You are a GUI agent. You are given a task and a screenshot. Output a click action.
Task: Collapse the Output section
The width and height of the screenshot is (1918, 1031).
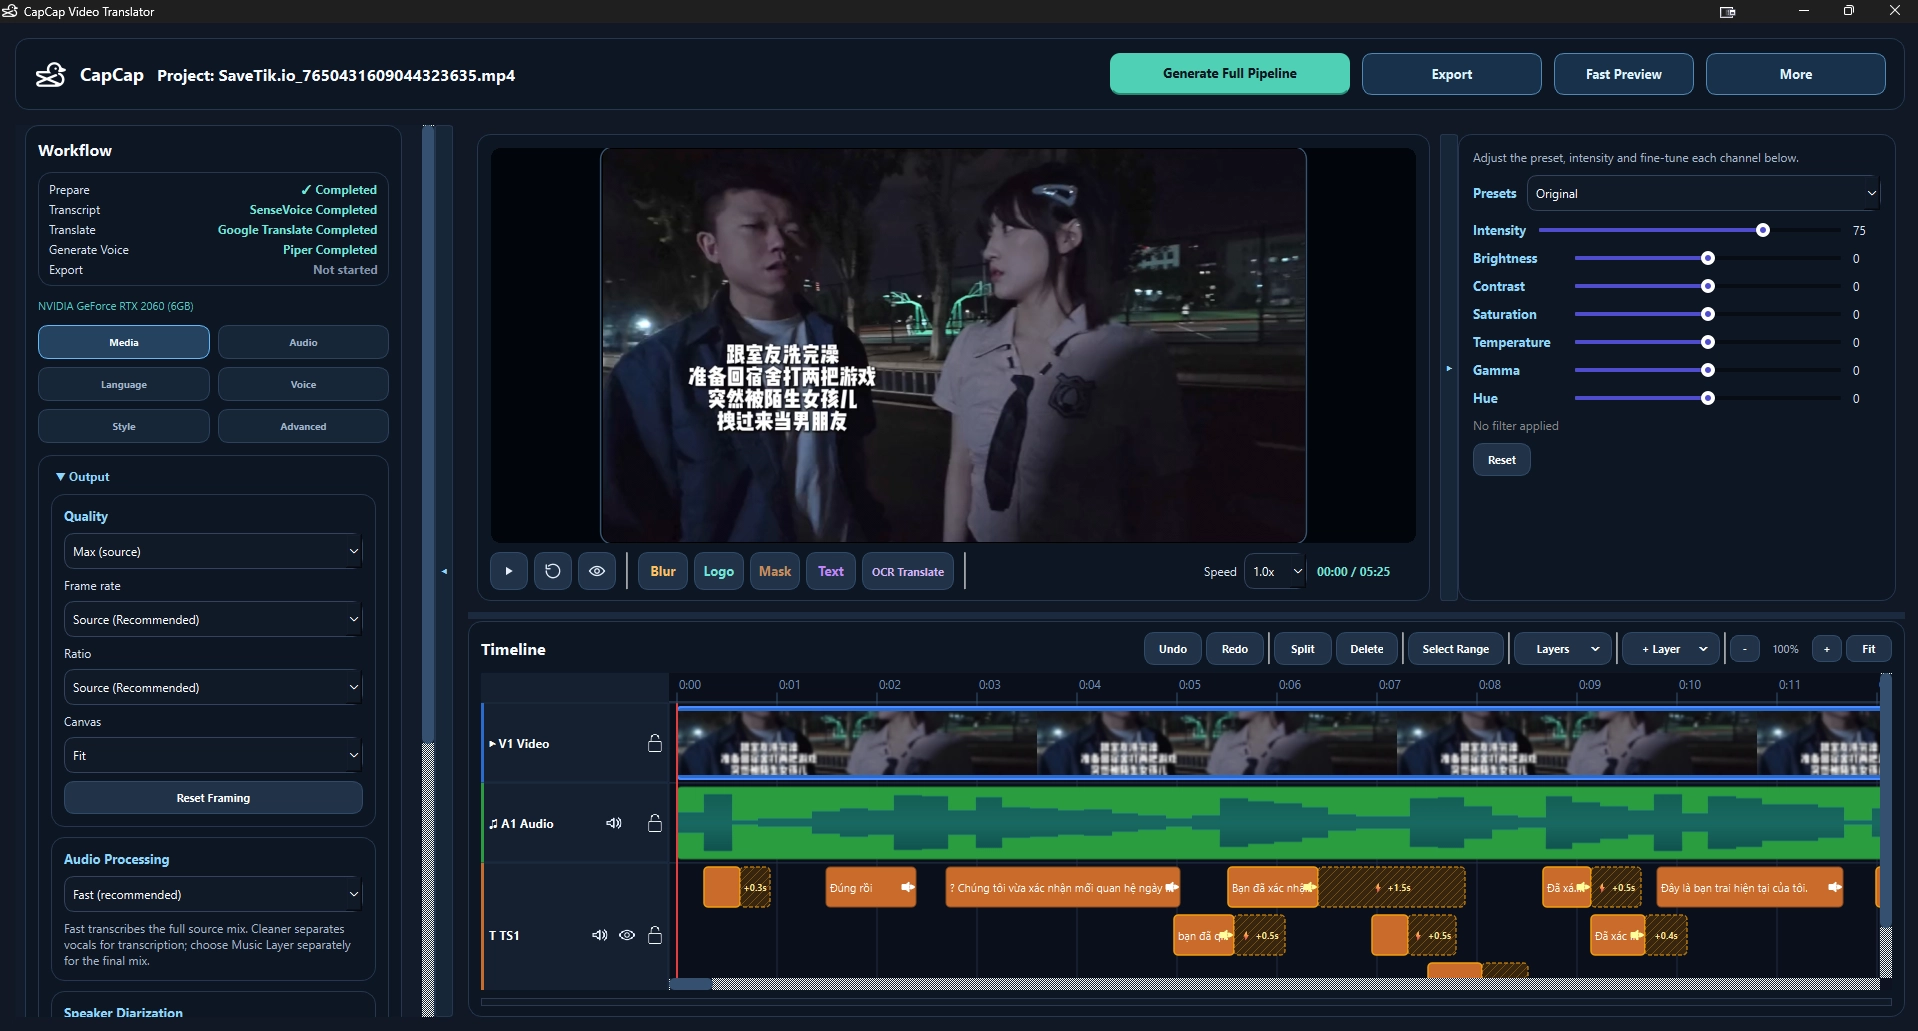coord(83,477)
